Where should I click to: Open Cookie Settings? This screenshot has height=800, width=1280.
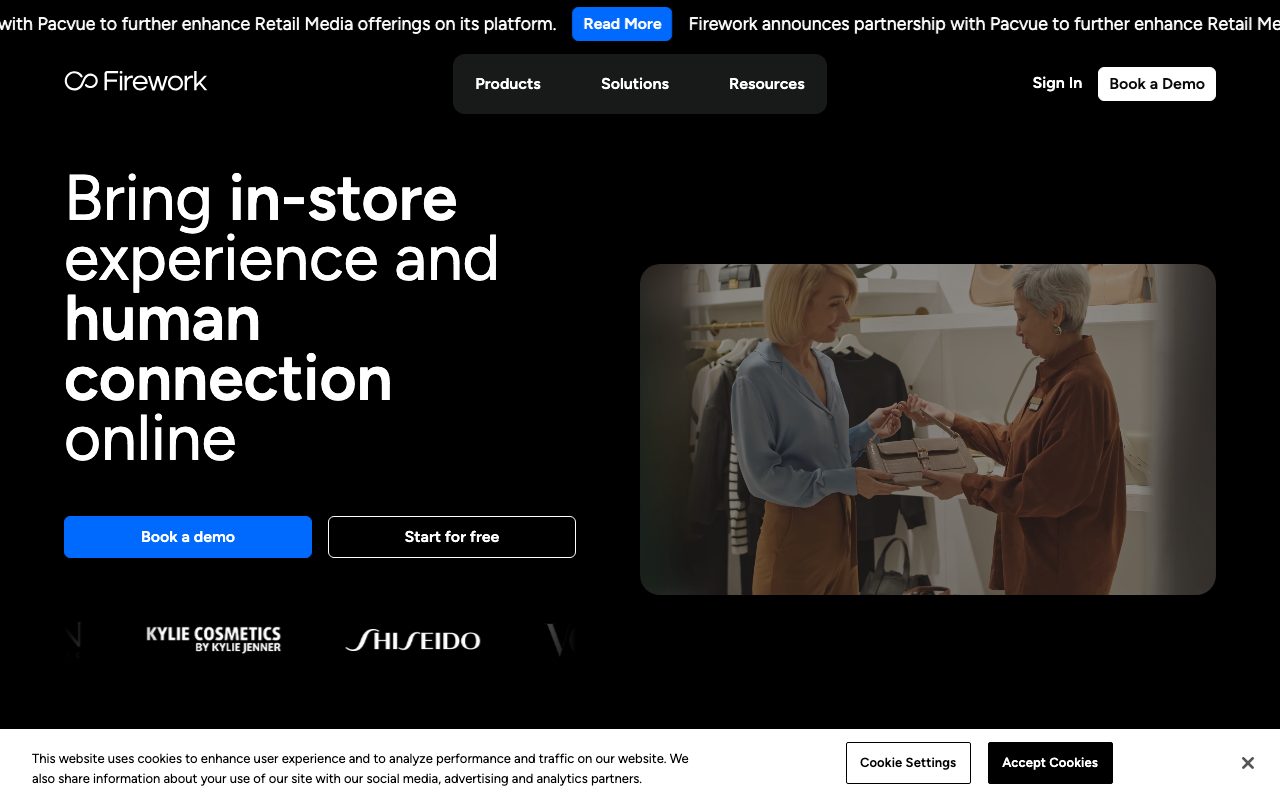click(x=908, y=763)
